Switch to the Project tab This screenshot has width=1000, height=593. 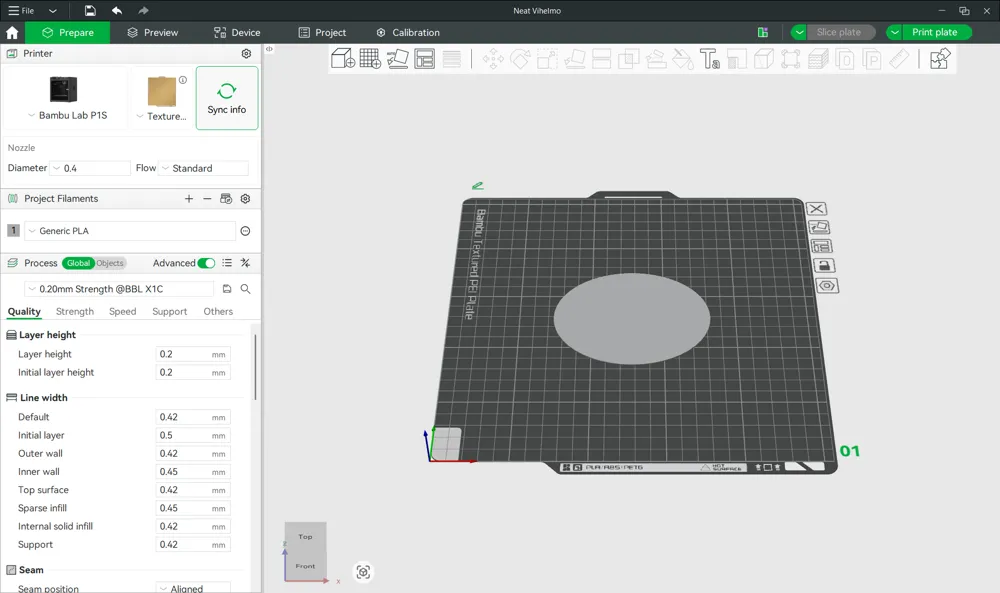click(x=322, y=33)
